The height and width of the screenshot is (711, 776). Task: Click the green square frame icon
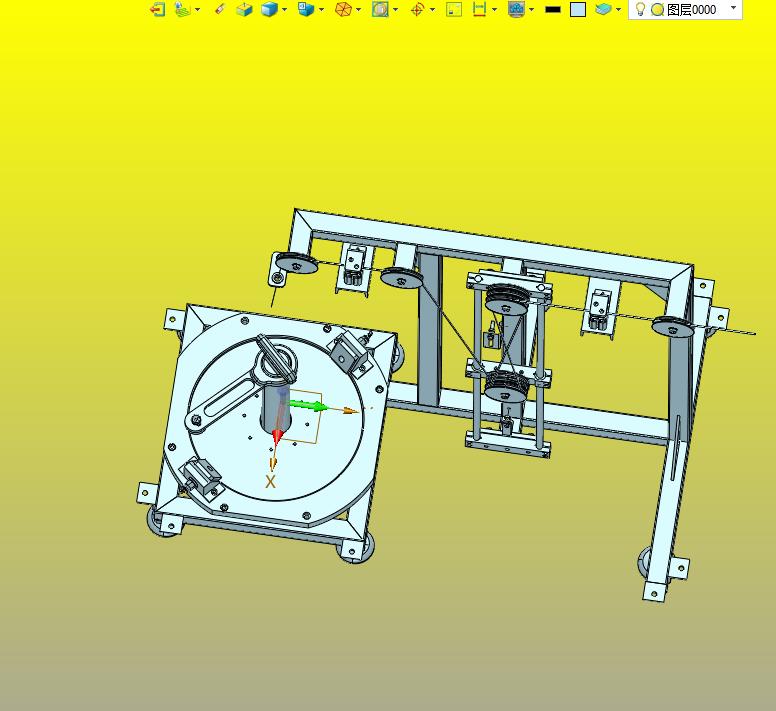click(454, 9)
